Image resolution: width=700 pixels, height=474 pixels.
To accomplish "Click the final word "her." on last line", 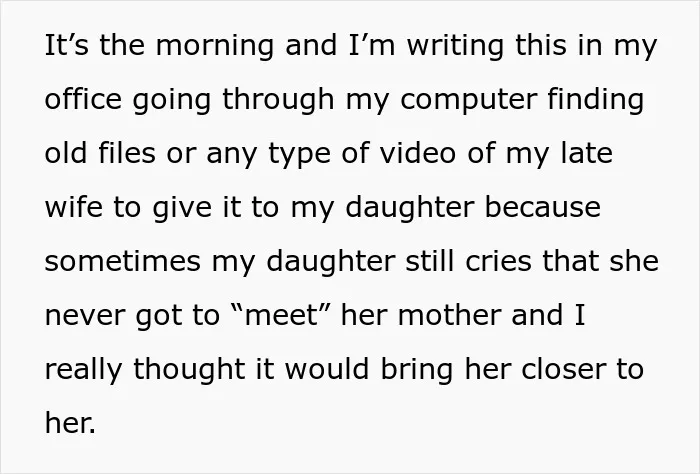I will pyautogui.click(x=70, y=423).
